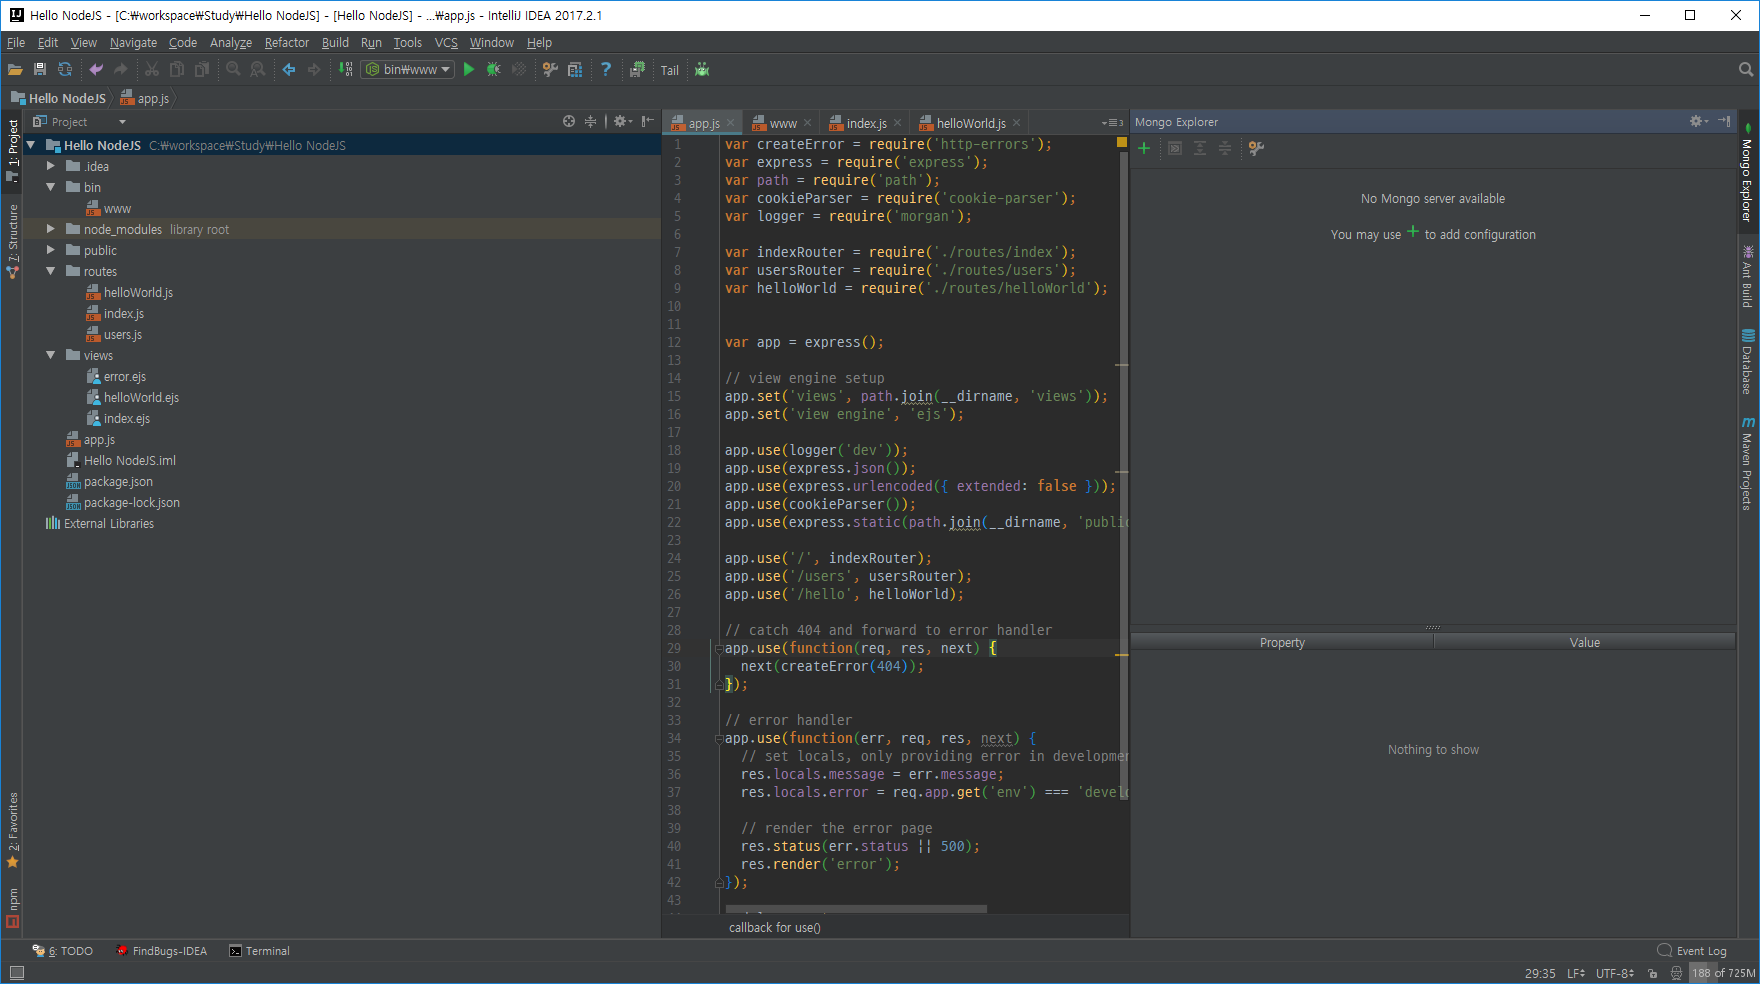Toggle tool window buttons icon bottom-left
Image resolution: width=1760 pixels, height=984 pixels.
point(16,973)
